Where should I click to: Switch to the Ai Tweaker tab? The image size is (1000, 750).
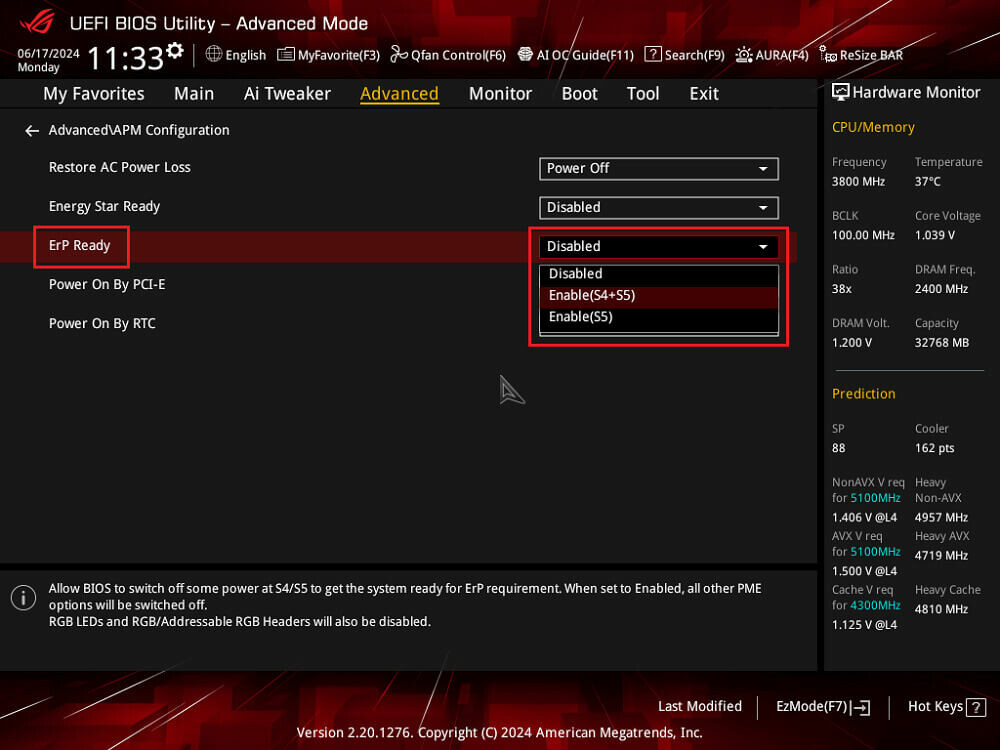tap(287, 94)
